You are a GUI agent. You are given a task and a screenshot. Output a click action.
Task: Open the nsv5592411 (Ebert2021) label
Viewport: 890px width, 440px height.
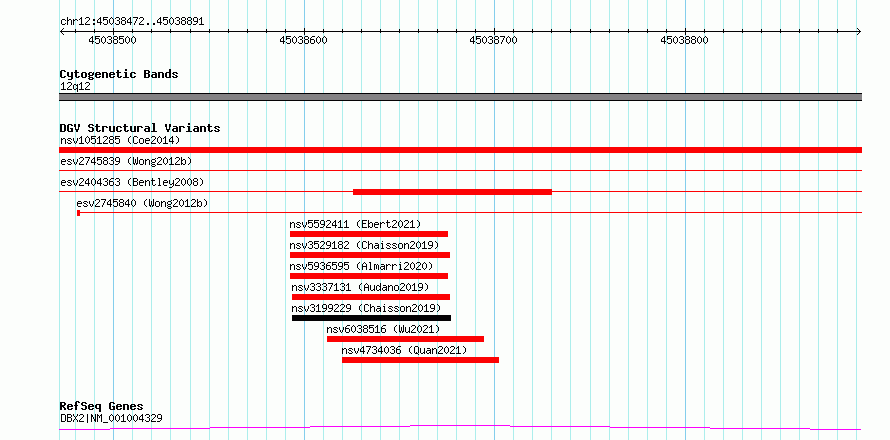pyautogui.click(x=355, y=224)
